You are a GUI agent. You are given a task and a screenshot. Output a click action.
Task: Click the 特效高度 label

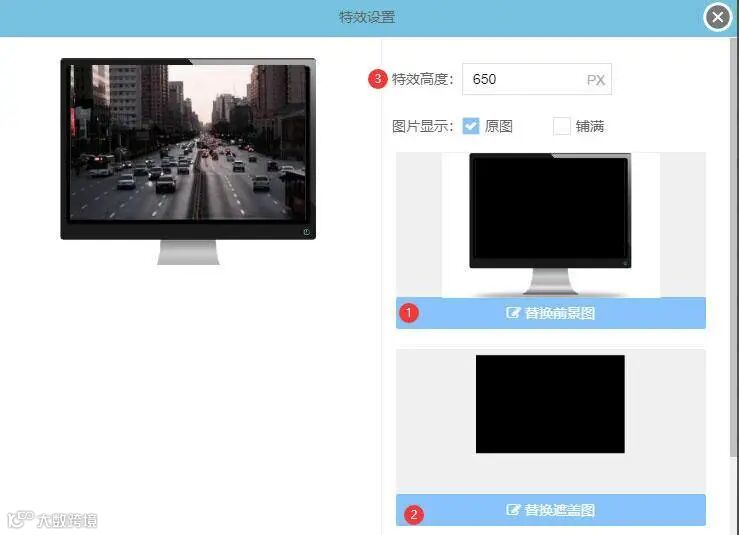pos(423,79)
